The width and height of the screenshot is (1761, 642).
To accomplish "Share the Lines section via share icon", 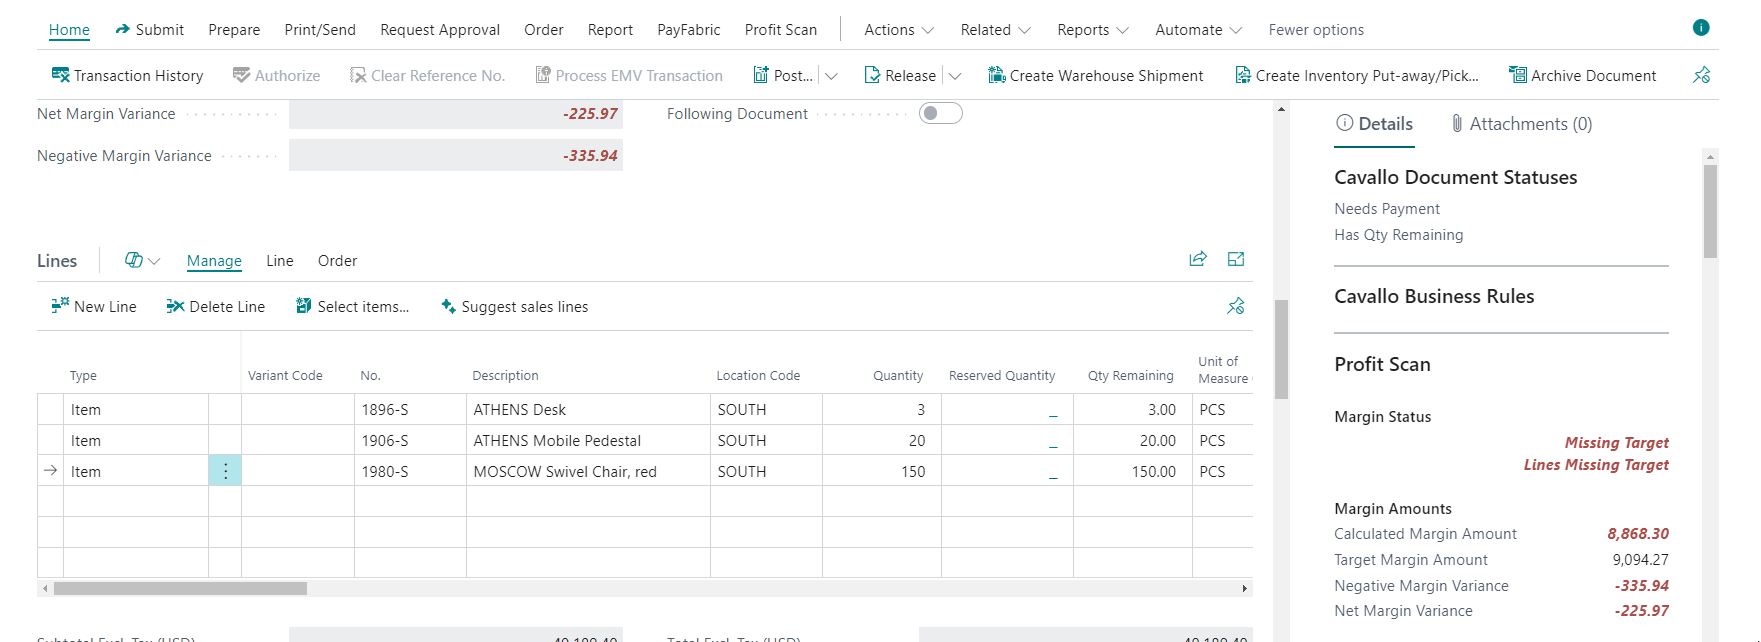I will [1197, 259].
